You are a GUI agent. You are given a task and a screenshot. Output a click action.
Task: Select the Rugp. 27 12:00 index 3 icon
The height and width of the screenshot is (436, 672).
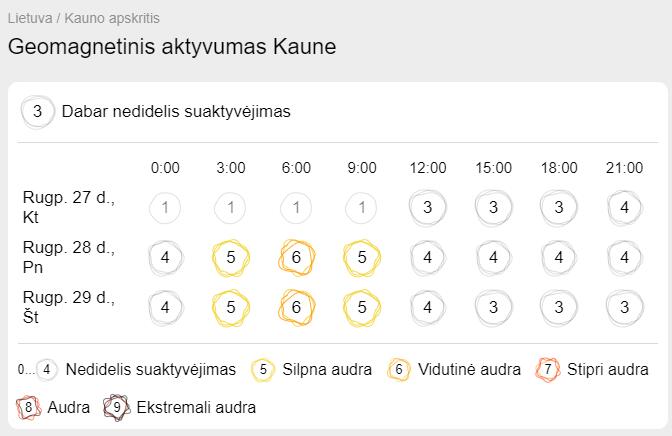coord(427,207)
